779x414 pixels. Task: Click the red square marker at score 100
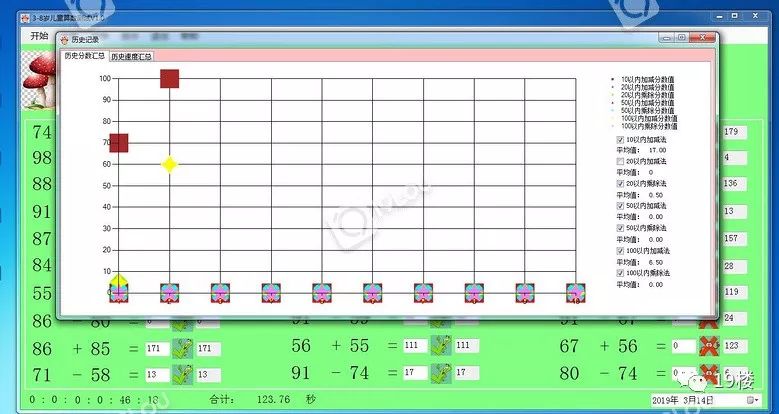tap(169, 79)
